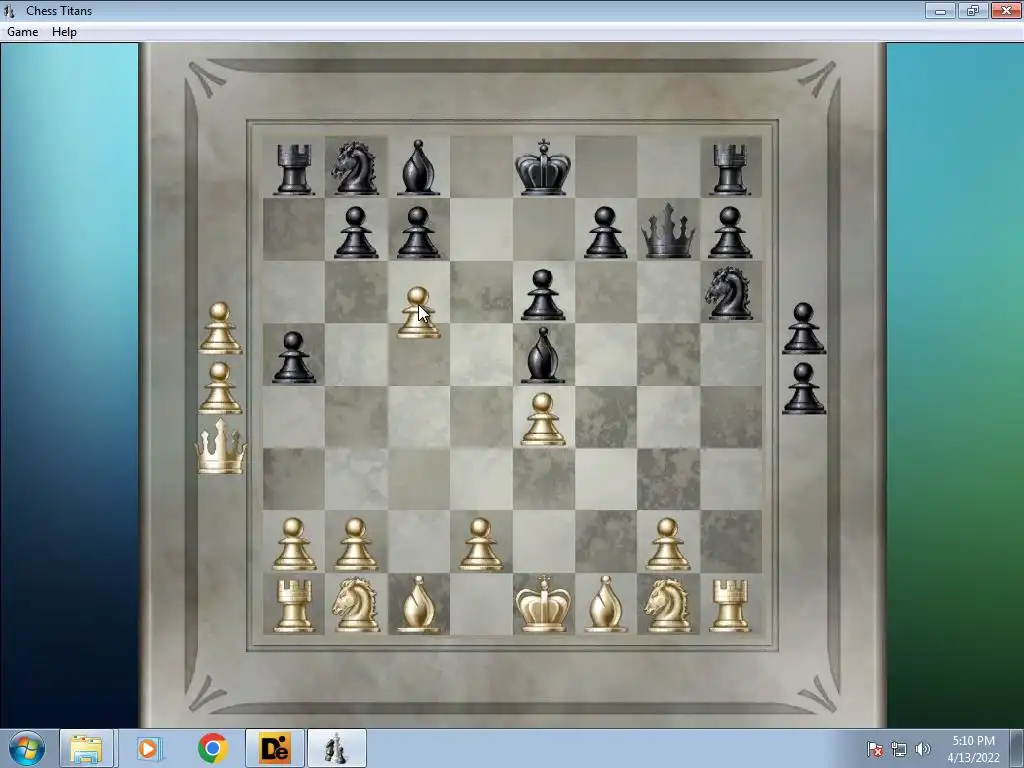Open the Action Center flag icon
Screen dimensions: 1024x768
874,749
